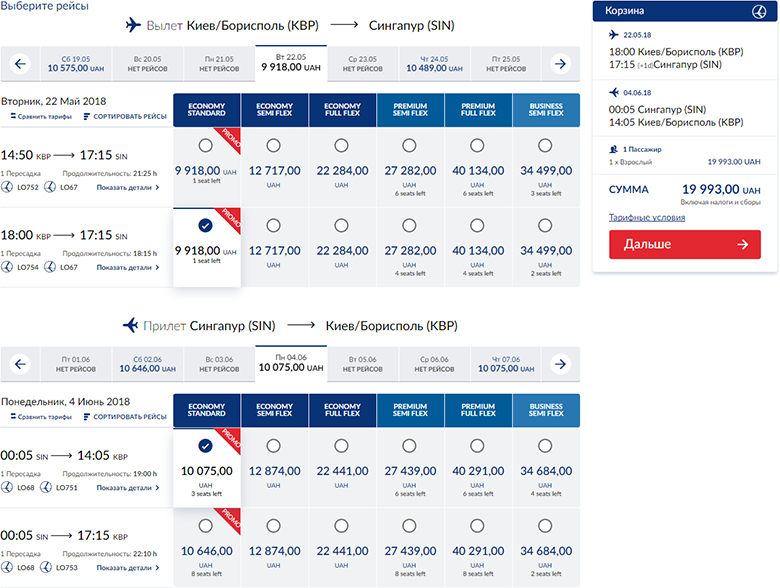Click the next dates arrow for return
The image size is (780, 588).
[x=561, y=364]
